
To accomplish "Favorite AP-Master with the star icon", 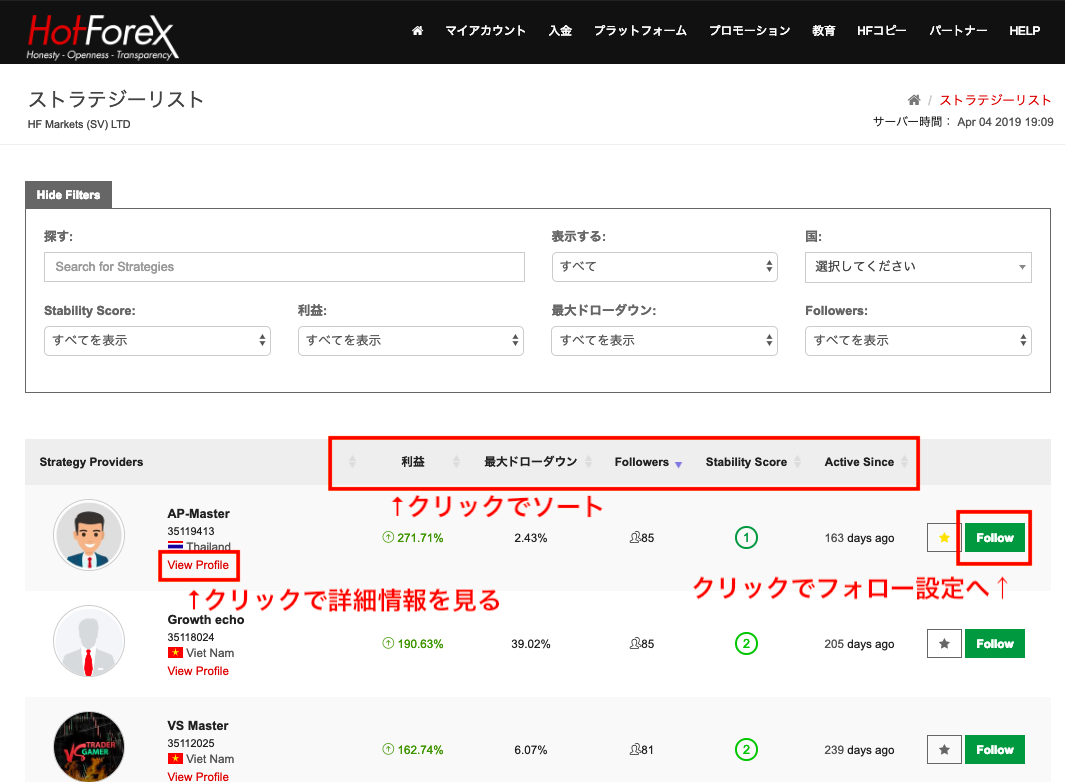I will [944, 538].
